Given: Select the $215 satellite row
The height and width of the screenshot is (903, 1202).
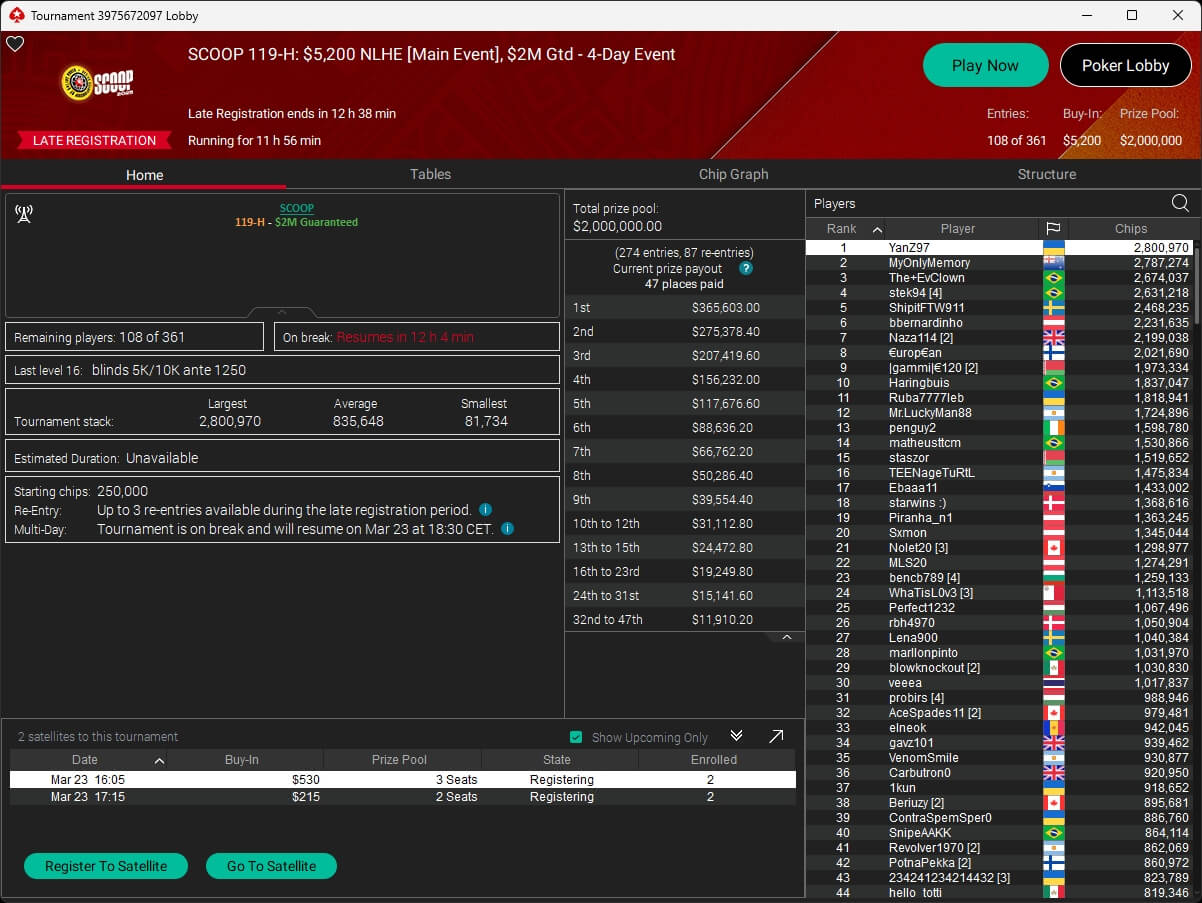Looking at the screenshot, I should [402, 797].
